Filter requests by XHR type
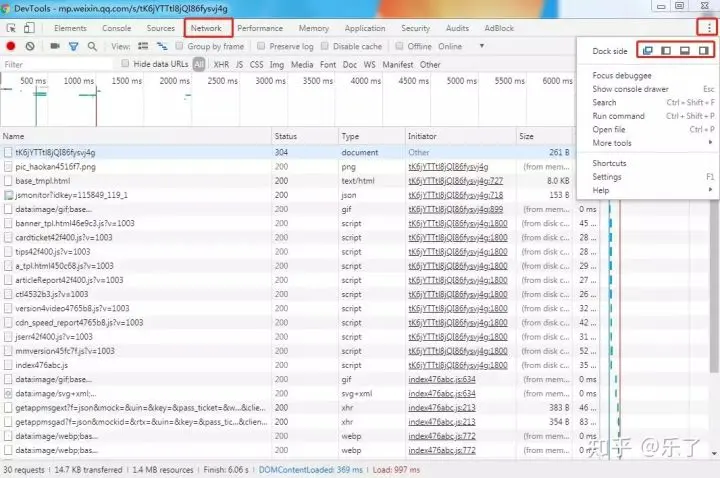720x478 pixels. [221, 64]
